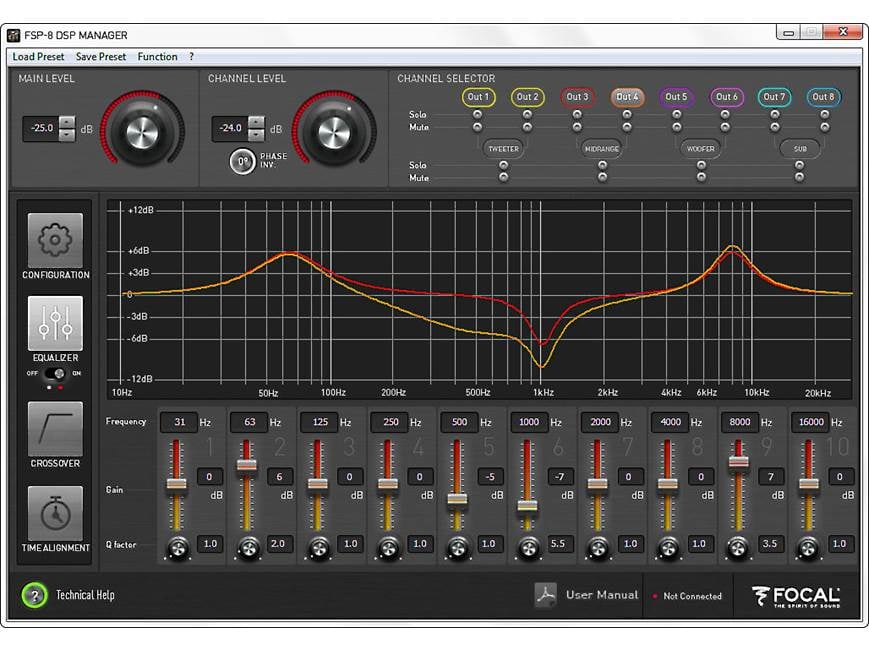Click the Q factor knob for 16000 Hz band
The image size is (869, 652).
pos(808,548)
